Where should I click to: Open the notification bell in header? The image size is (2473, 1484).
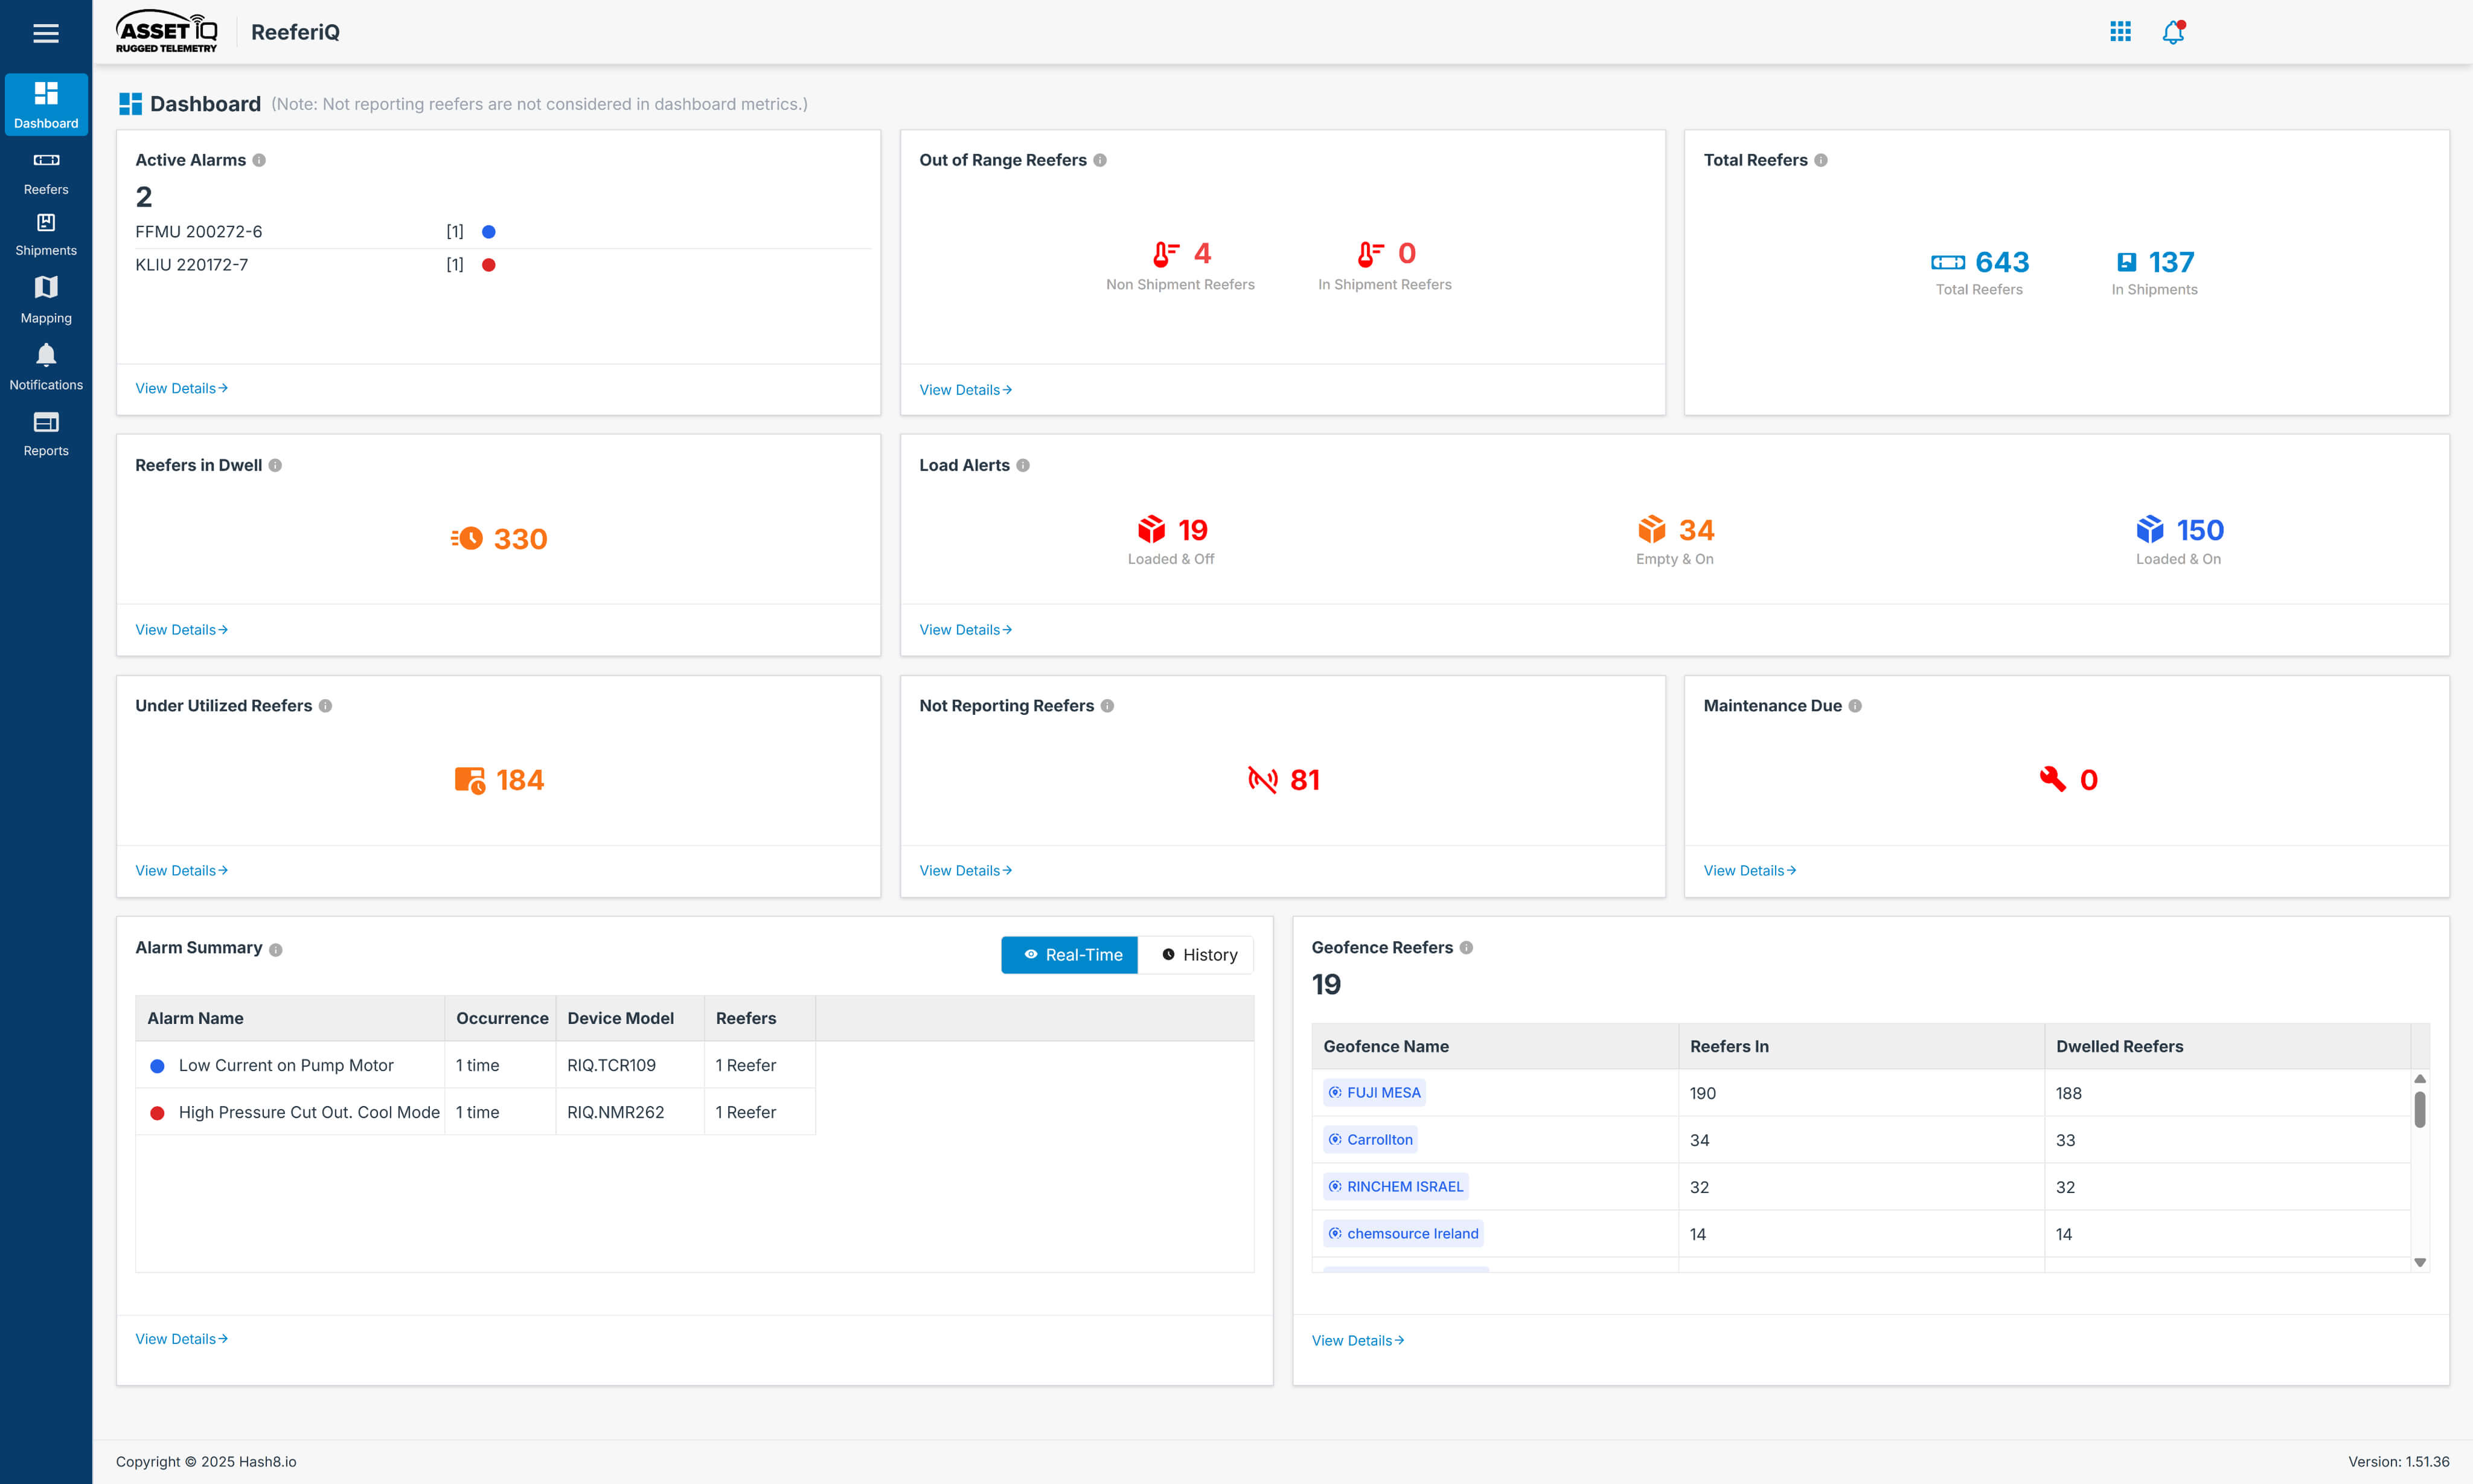(2173, 32)
